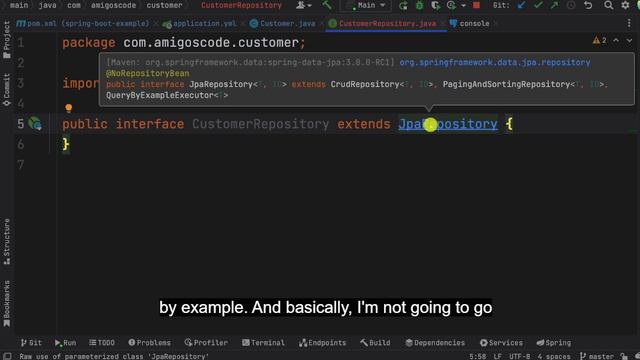Viewport: 640px width, 360px height.
Task: Open the Endpoints tool window
Action: tap(322, 342)
